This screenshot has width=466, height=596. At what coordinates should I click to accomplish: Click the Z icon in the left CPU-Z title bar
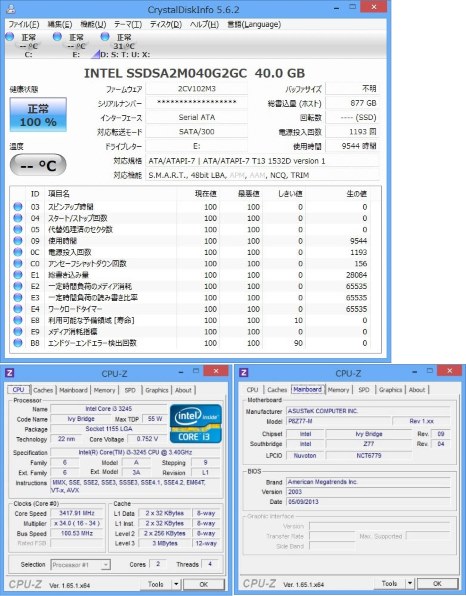10,373
